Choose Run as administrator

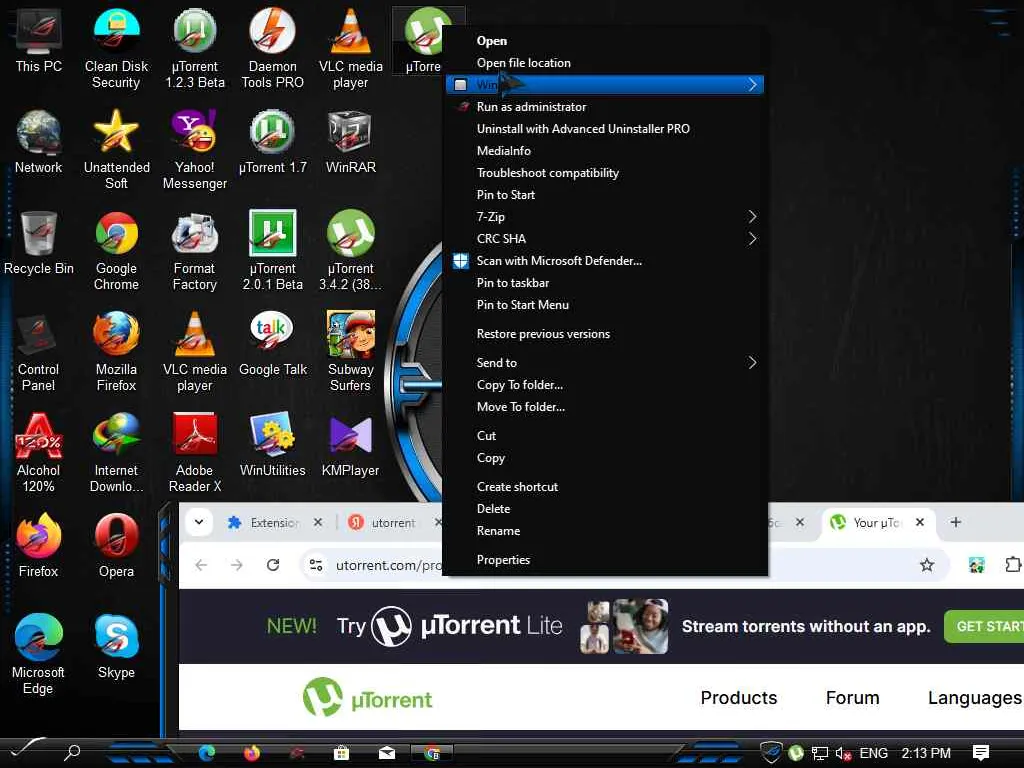605,106
